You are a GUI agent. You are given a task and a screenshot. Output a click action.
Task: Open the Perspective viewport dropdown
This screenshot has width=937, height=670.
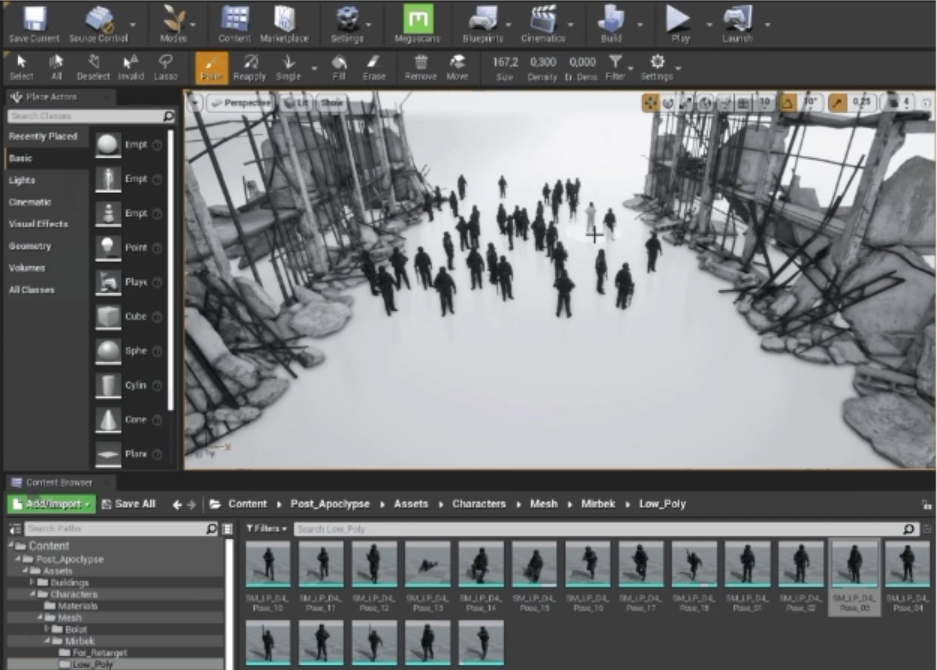tap(240, 103)
